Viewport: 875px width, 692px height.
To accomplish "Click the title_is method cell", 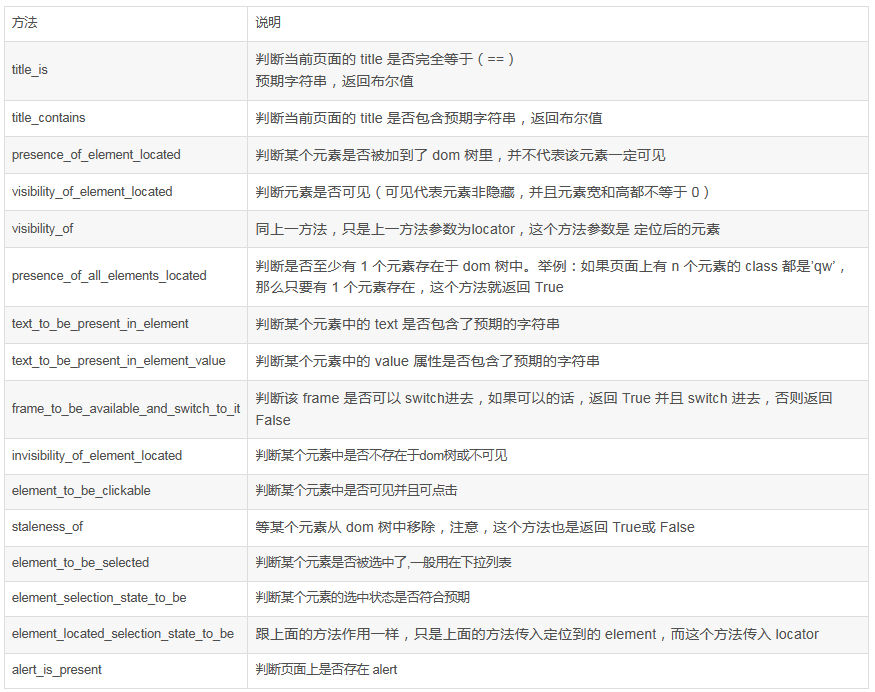I will pyautogui.click(x=30, y=70).
